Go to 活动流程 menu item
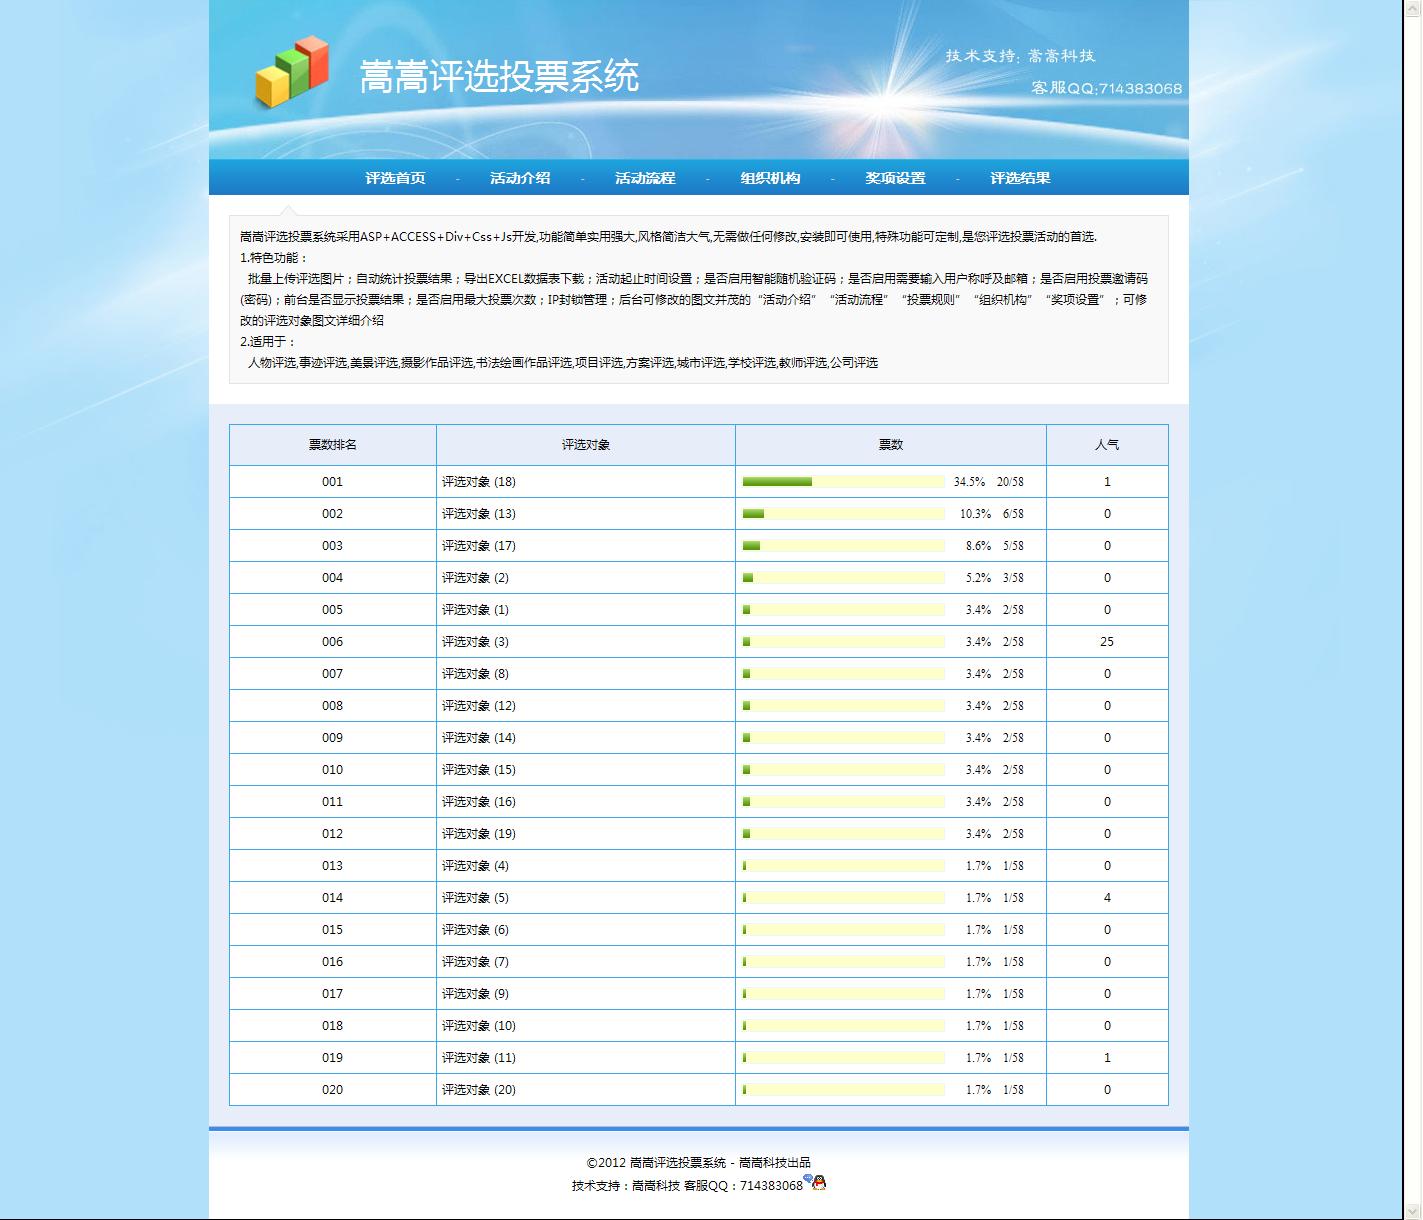The image size is (1423, 1220). 645,178
